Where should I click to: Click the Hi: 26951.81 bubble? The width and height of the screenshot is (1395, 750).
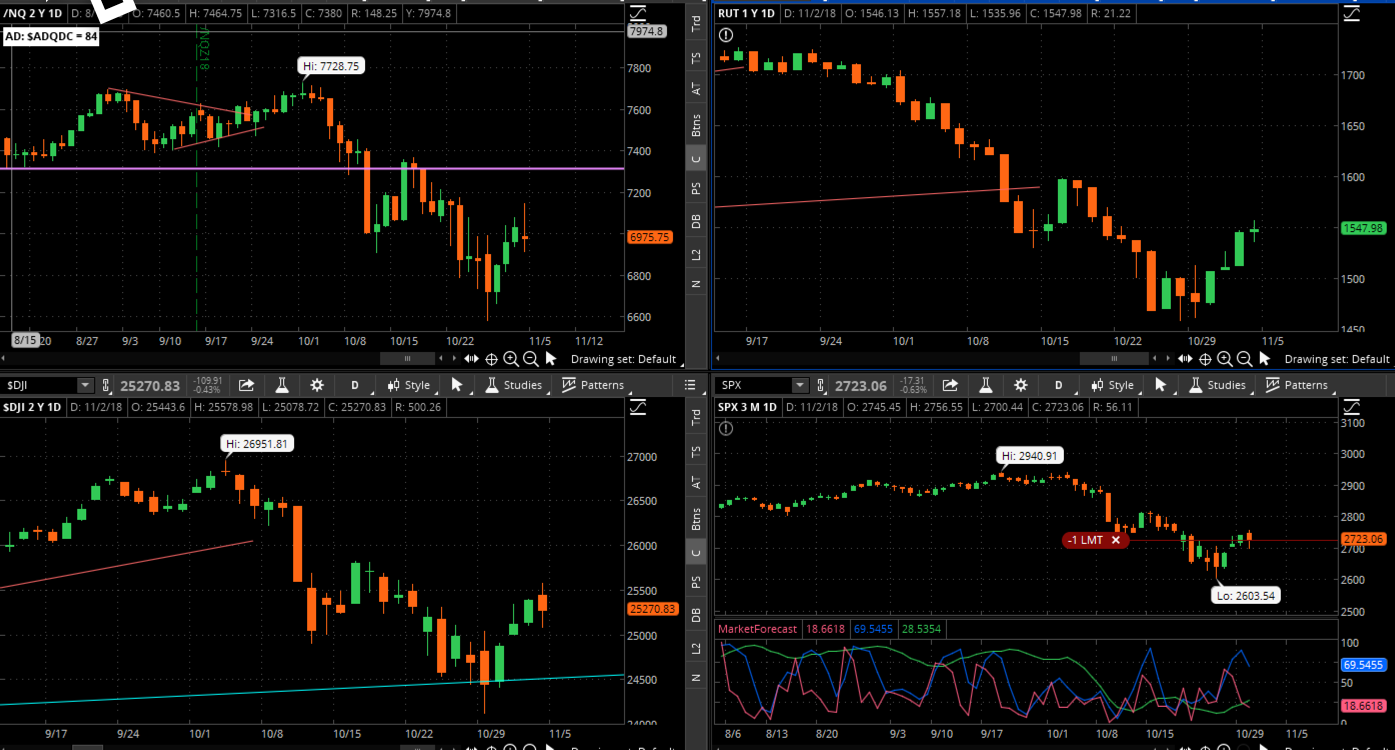[x=256, y=444]
